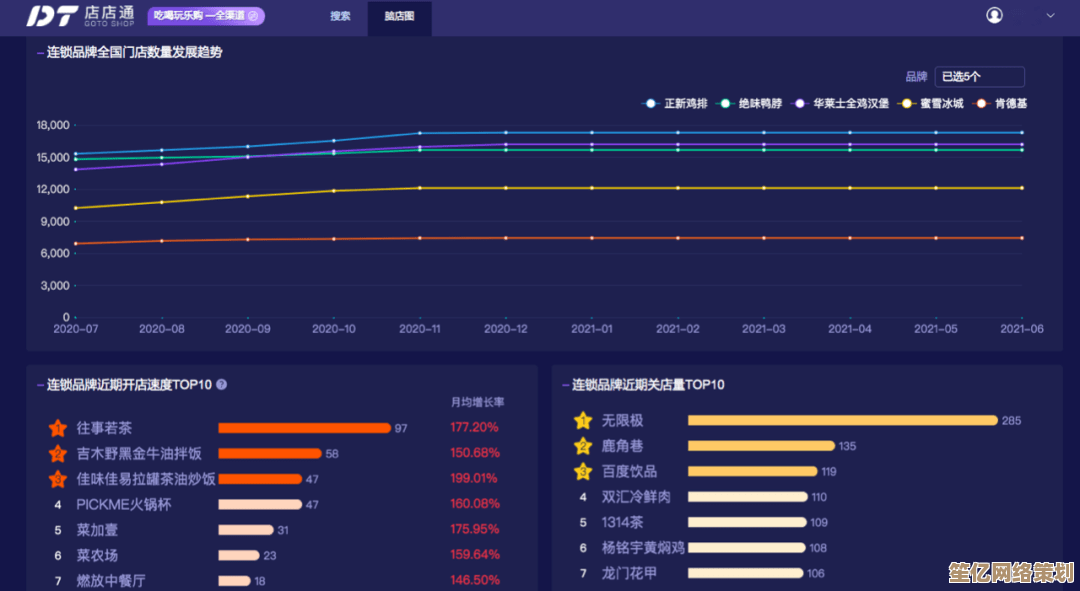The image size is (1080, 591).
Task: Click the 吃喝玩乐购 channel badge
Action: click(x=206, y=15)
